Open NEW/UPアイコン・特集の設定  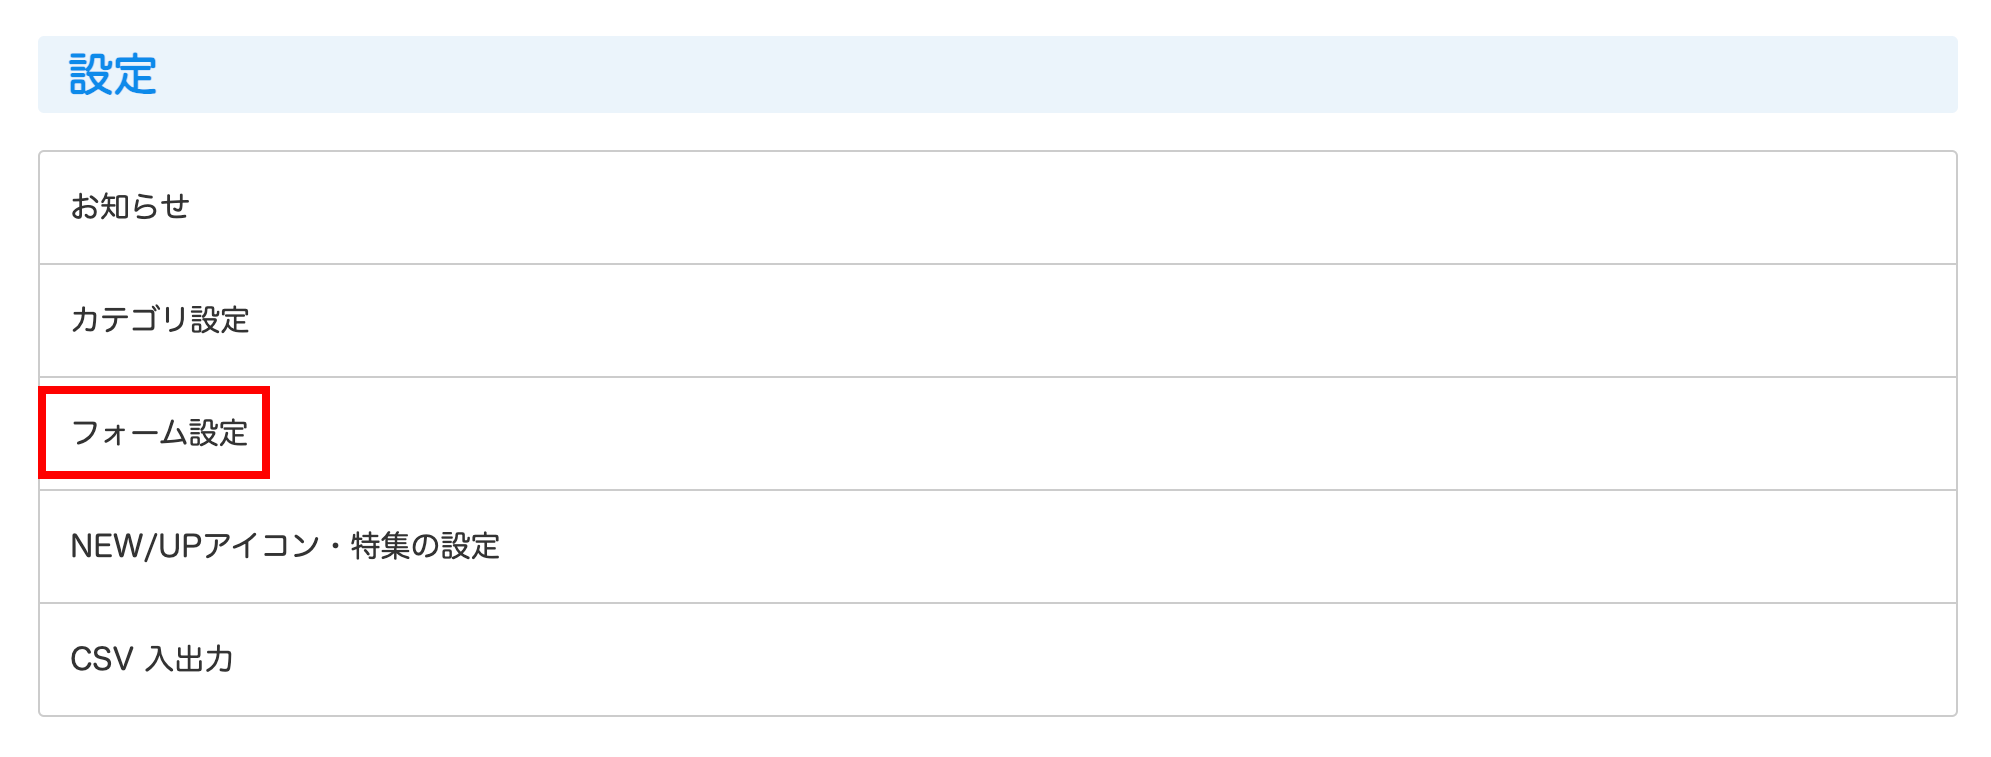[285, 546]
